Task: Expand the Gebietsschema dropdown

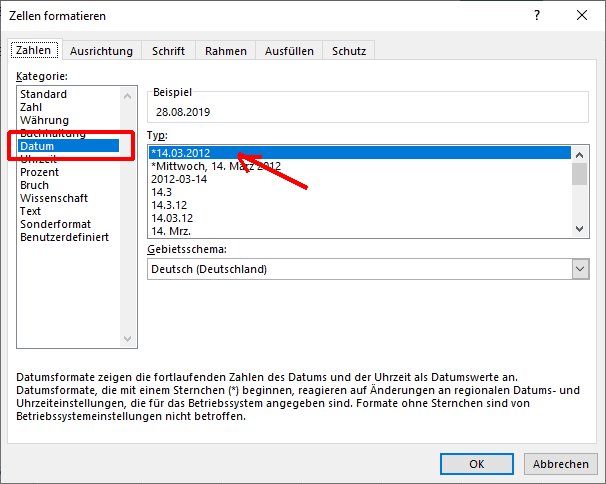Action: point(579,269)
